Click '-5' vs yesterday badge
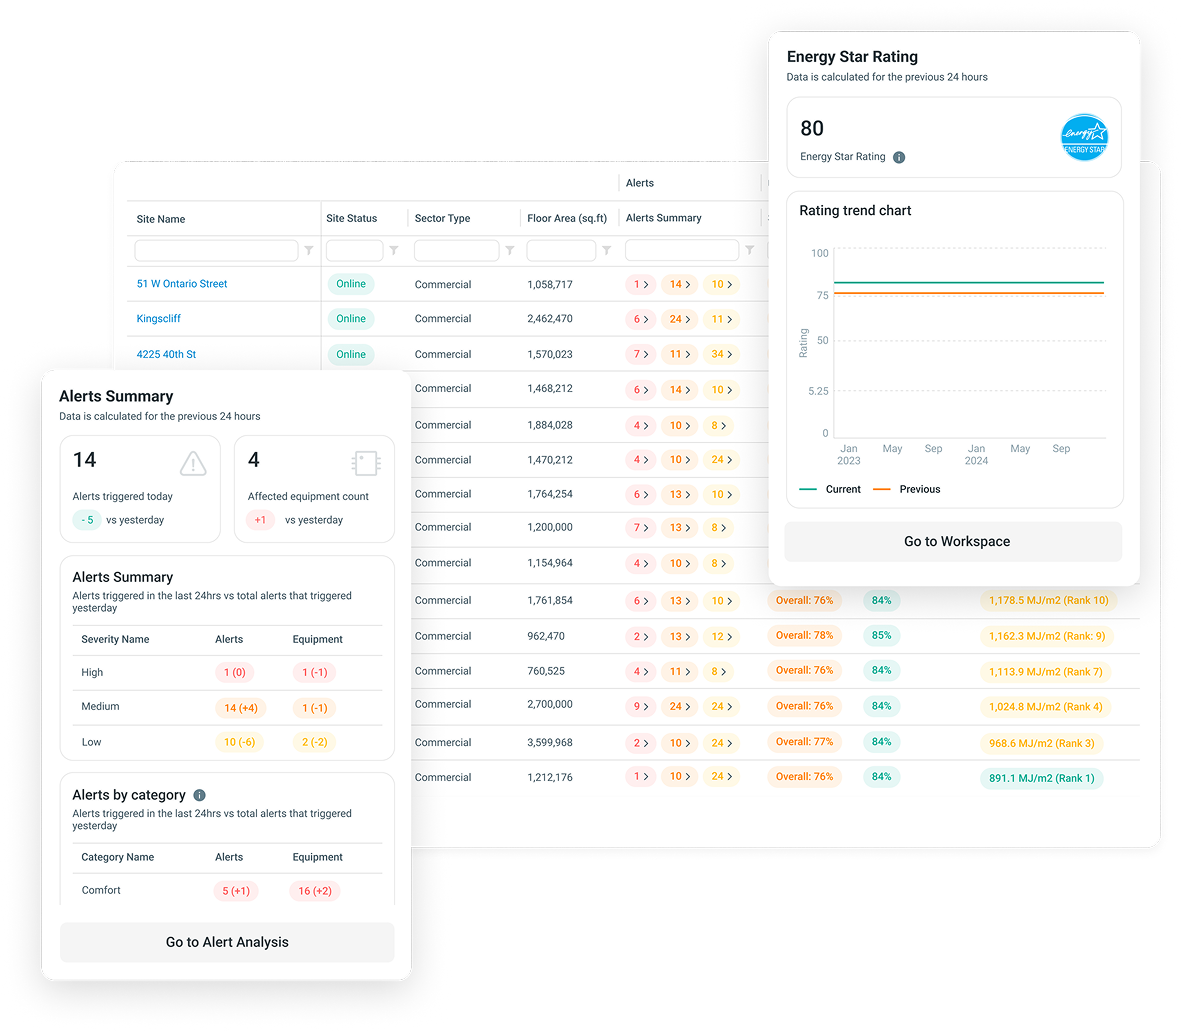Screen dimensions: 1183x1033 point(87,520)
